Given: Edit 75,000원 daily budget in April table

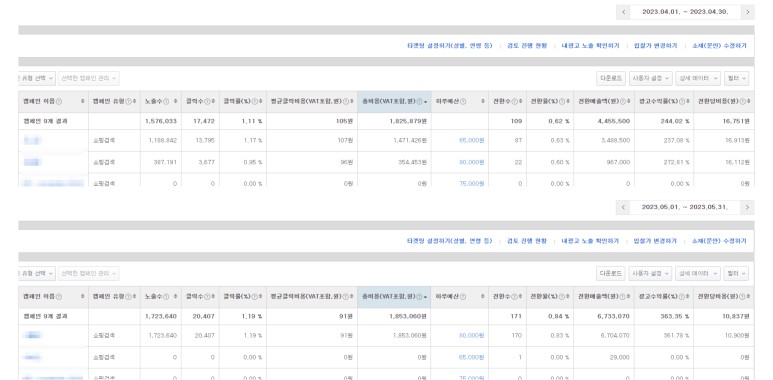Looking at the screenshot, I should pyautogui.click(x=472, y=183).
